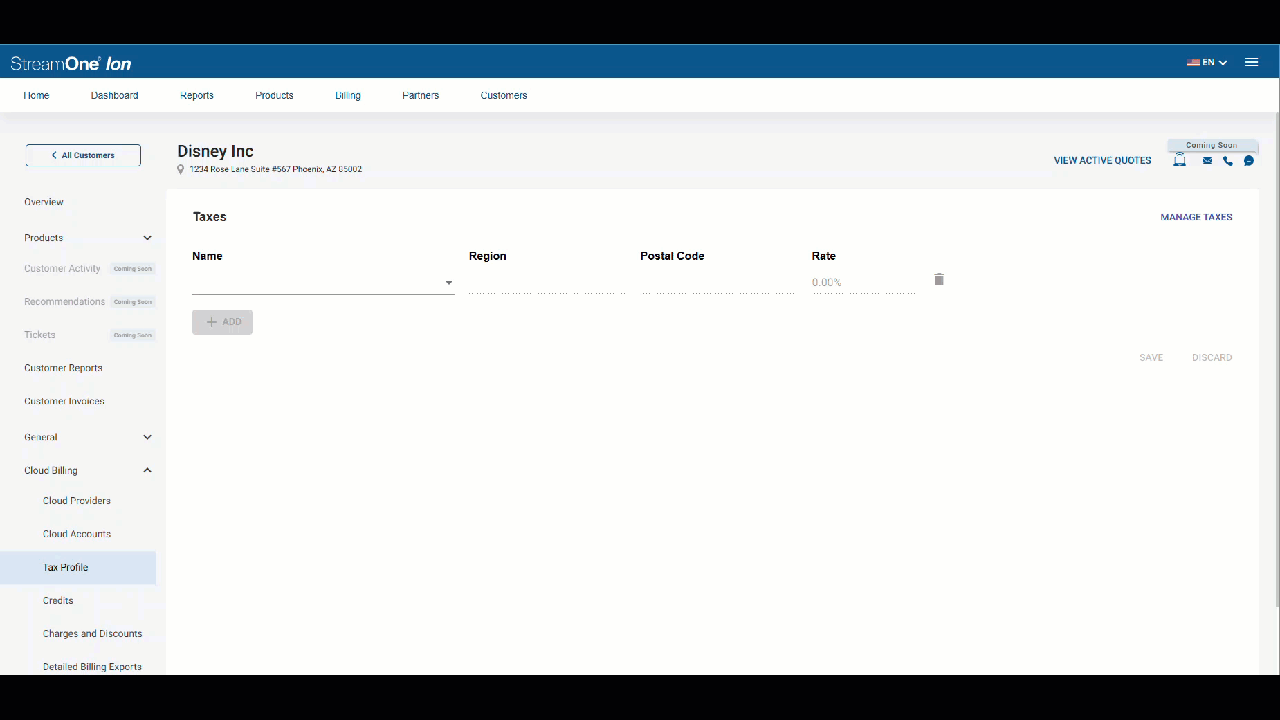1280x720 pixels.
Task: Click the Region input field
Action: point(548,283)
